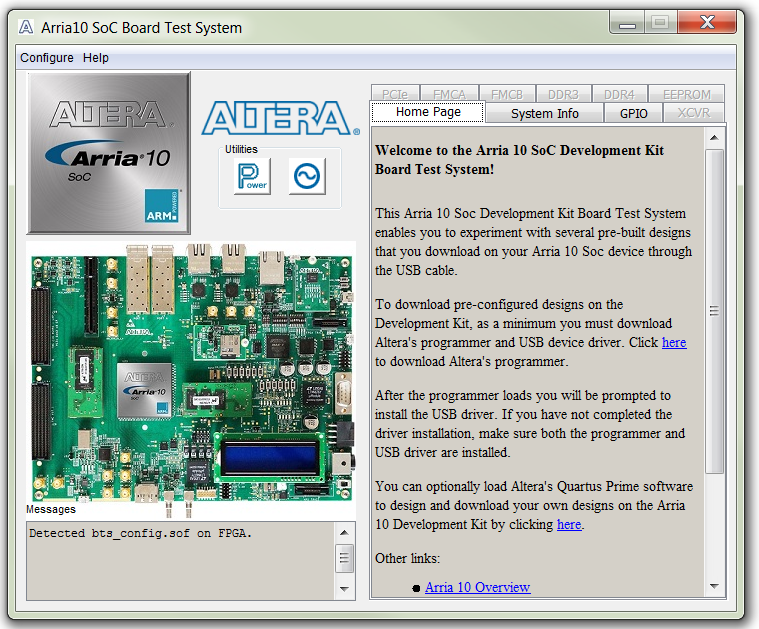The image size is (759, 629).
Task: Click the Messages box scroll down arrow
Action: (344, 589)
